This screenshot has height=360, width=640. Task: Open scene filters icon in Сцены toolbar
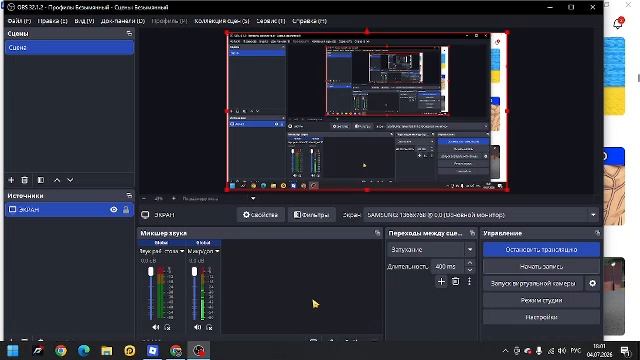click(41, 180)
